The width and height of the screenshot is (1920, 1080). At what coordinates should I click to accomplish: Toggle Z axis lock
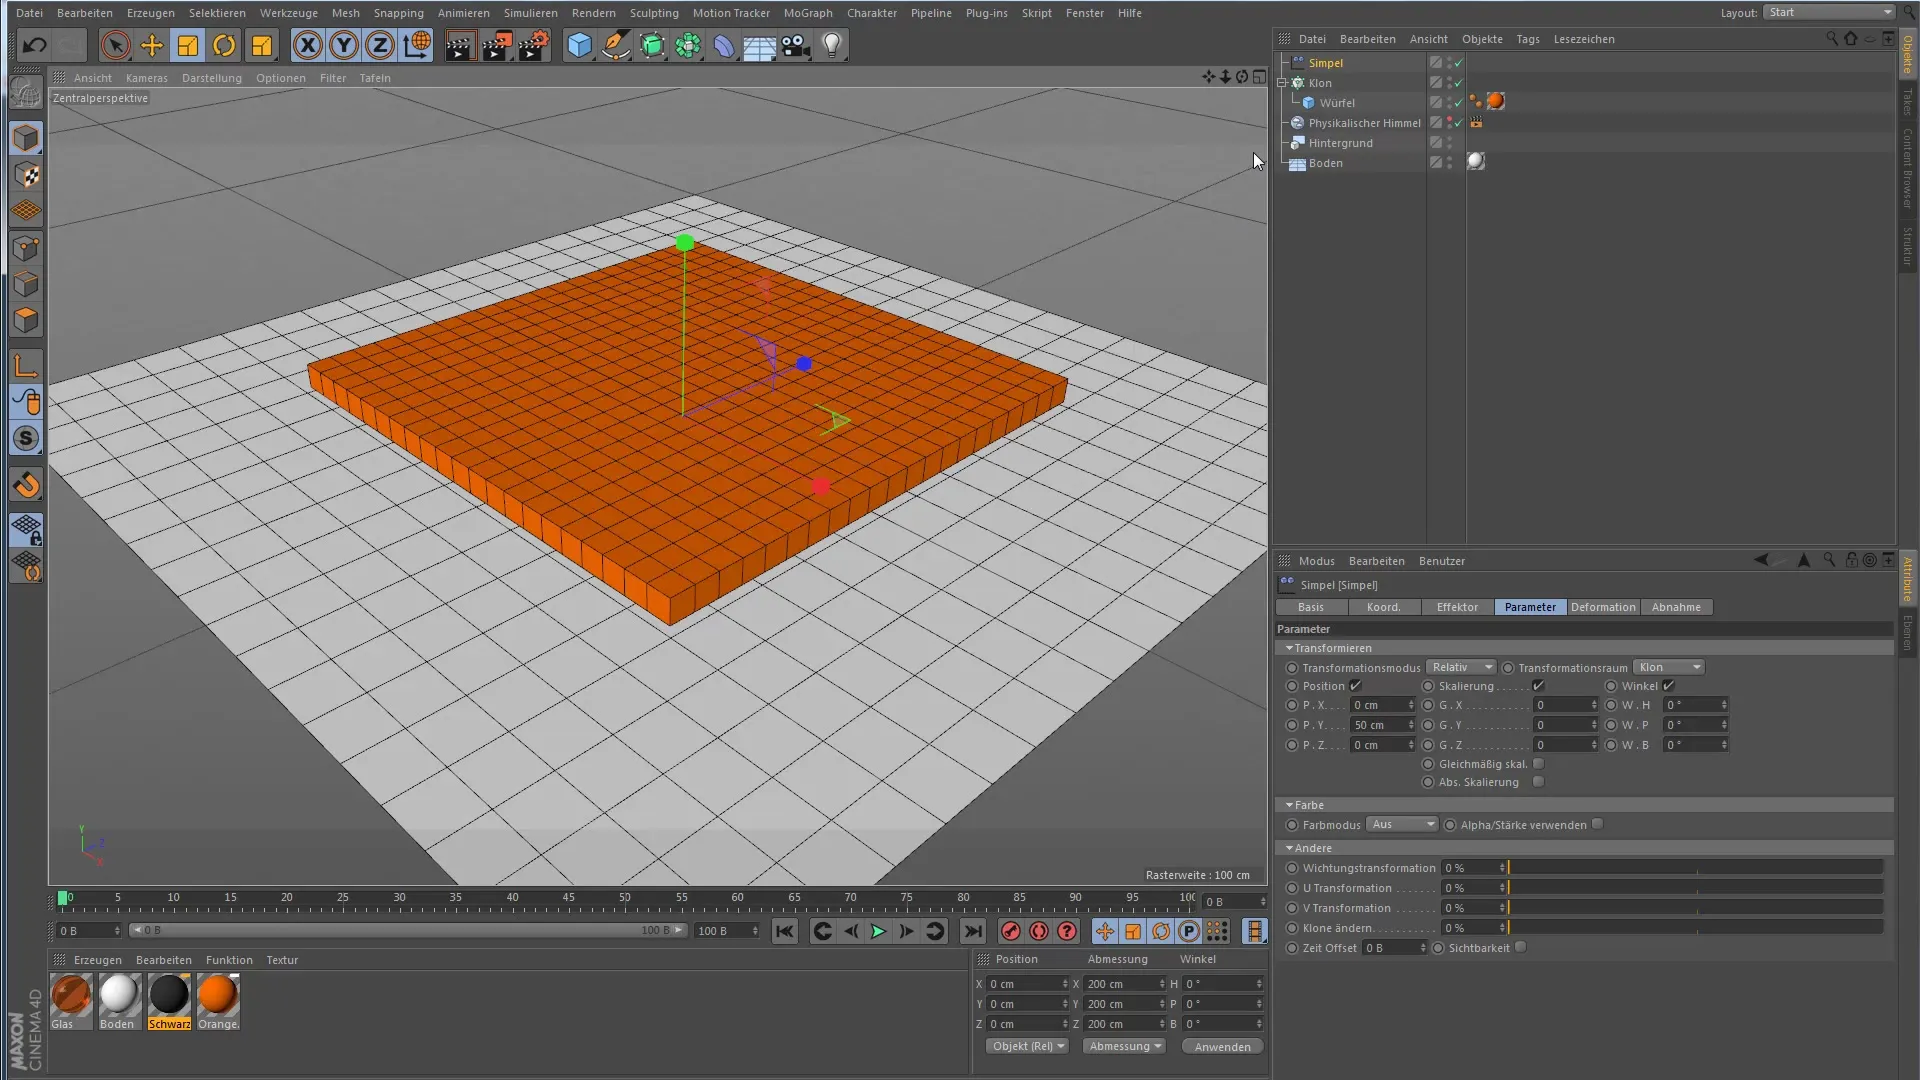coord(380,45)
